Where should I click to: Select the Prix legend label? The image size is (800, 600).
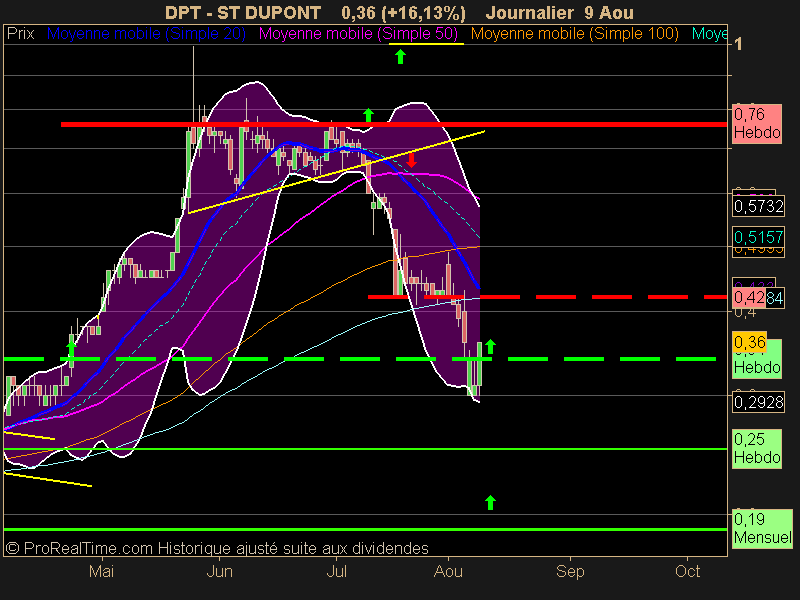tap(21, 34)
